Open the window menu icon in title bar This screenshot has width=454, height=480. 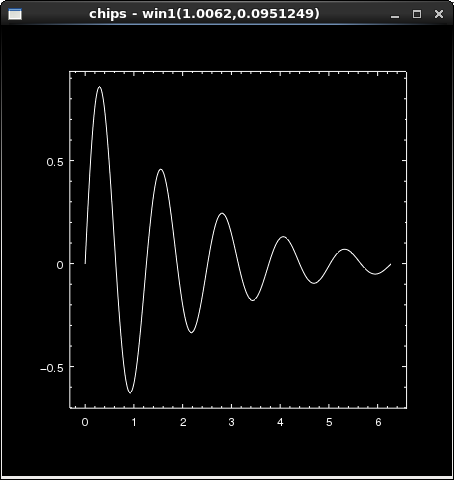pos(15,14)
